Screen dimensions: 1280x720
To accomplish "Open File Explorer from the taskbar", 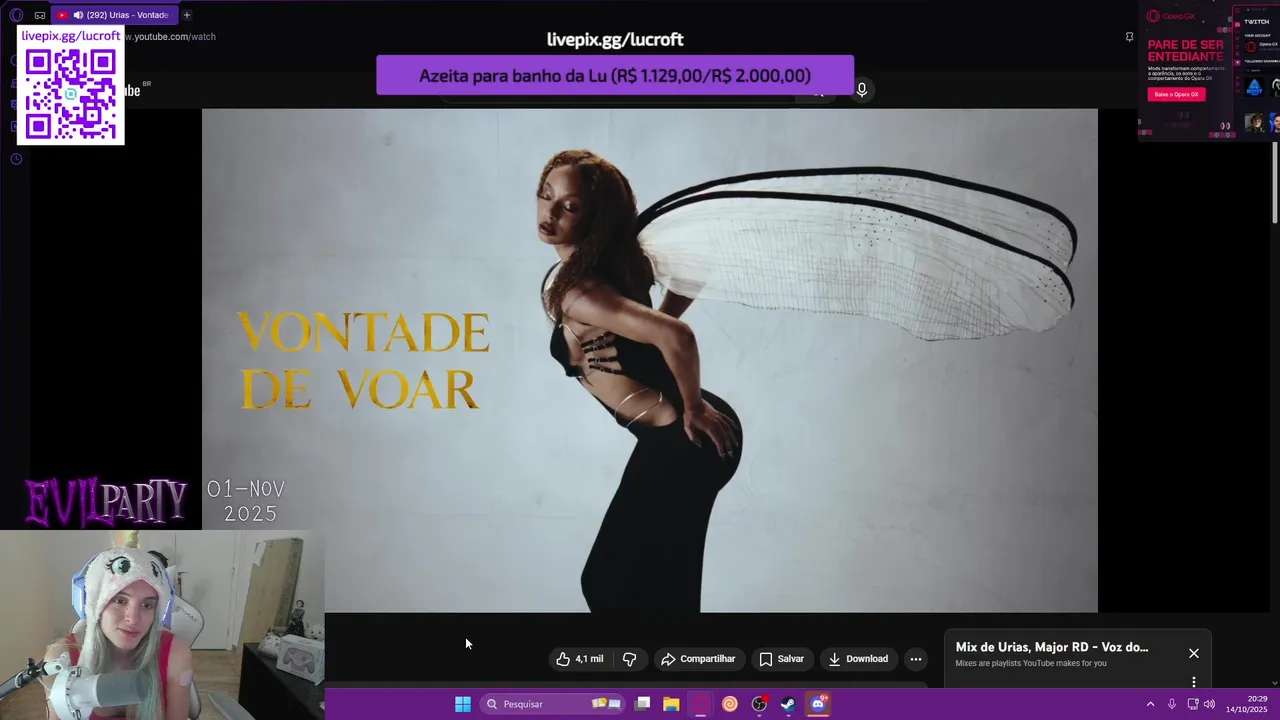I will point(671,704).
